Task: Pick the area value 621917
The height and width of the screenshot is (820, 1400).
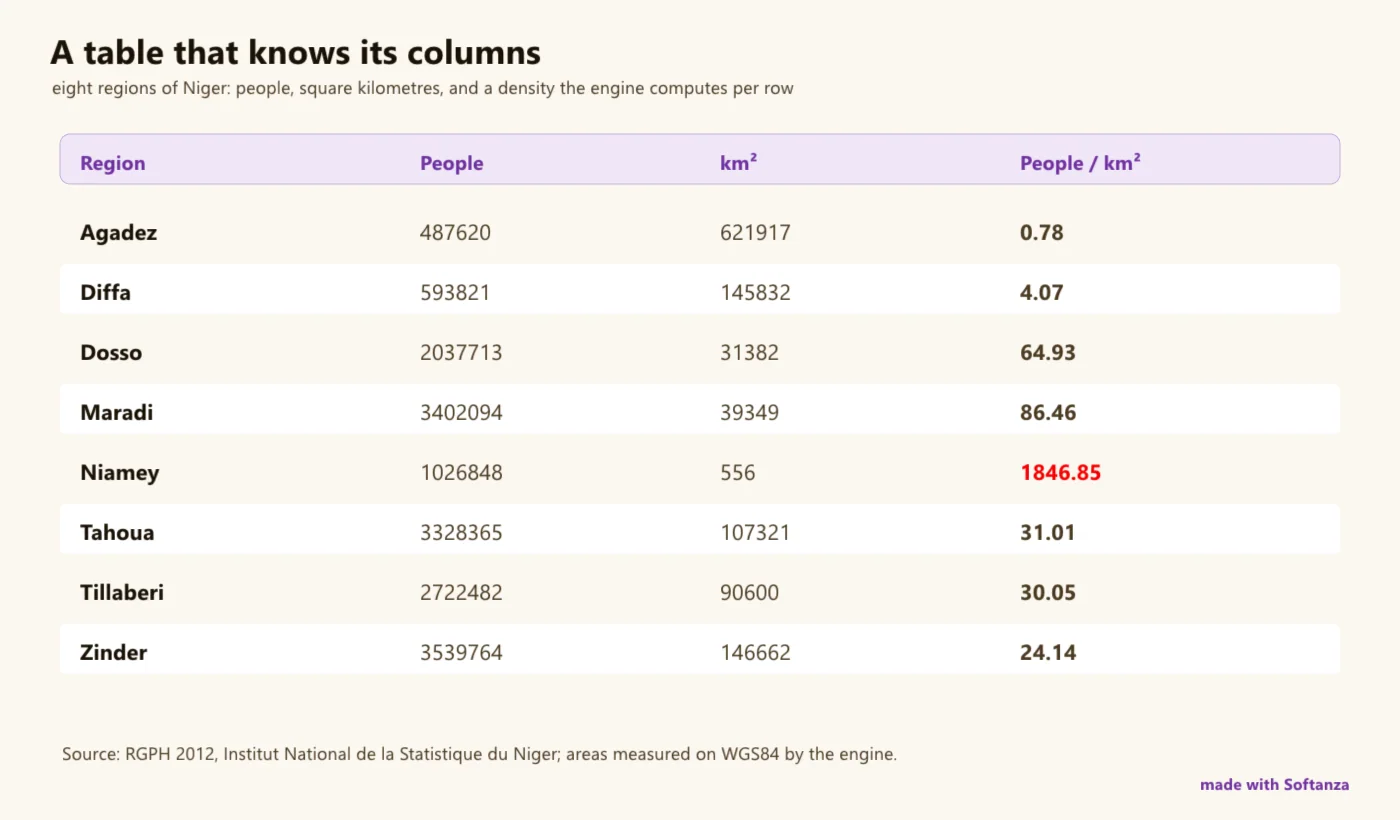Action: point(756,233)
